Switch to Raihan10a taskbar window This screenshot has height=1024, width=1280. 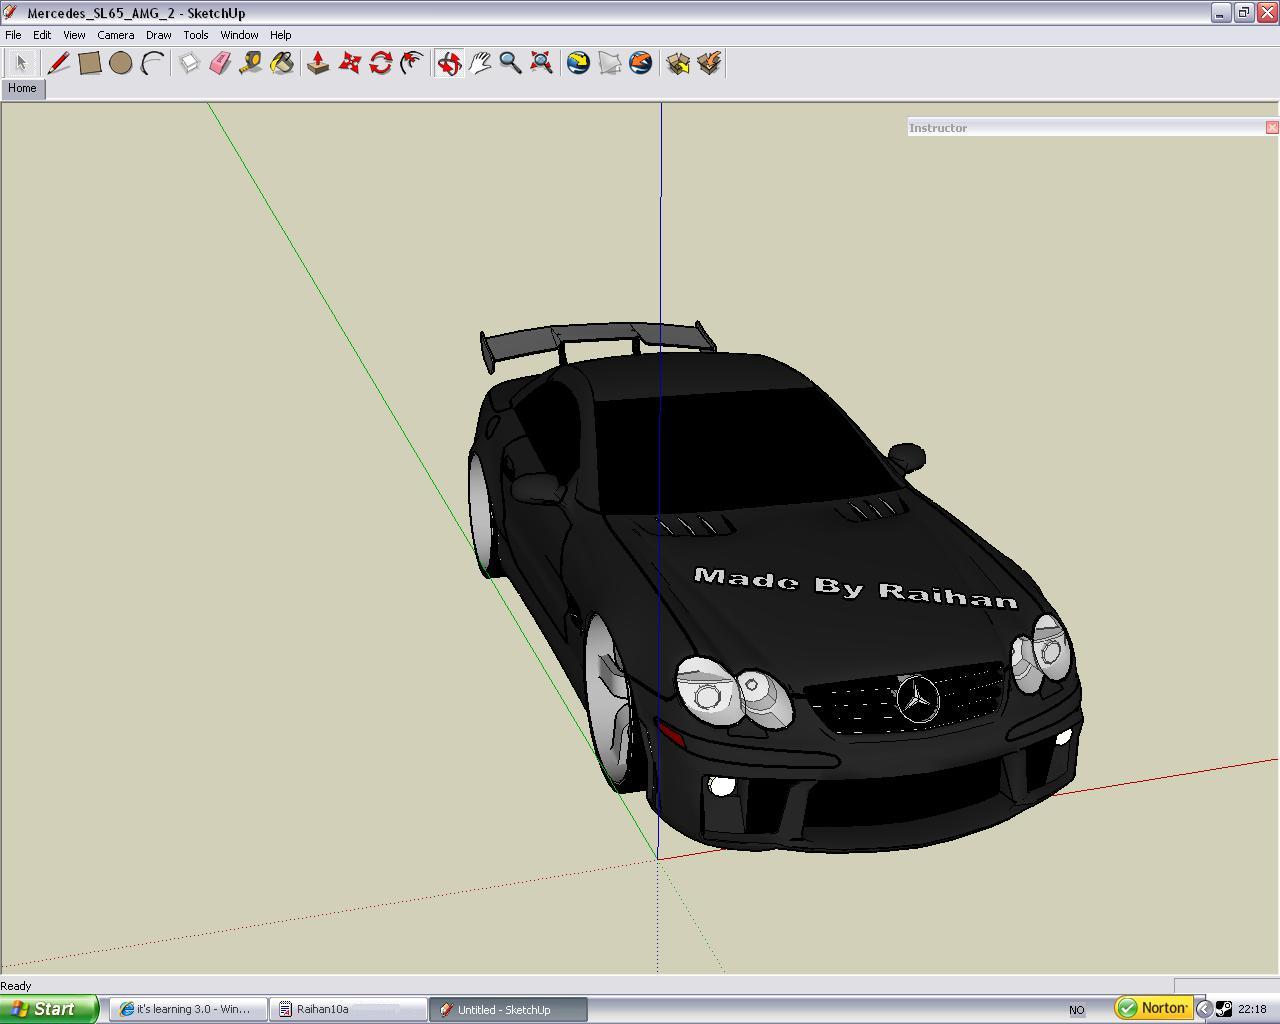(348, 1009)
